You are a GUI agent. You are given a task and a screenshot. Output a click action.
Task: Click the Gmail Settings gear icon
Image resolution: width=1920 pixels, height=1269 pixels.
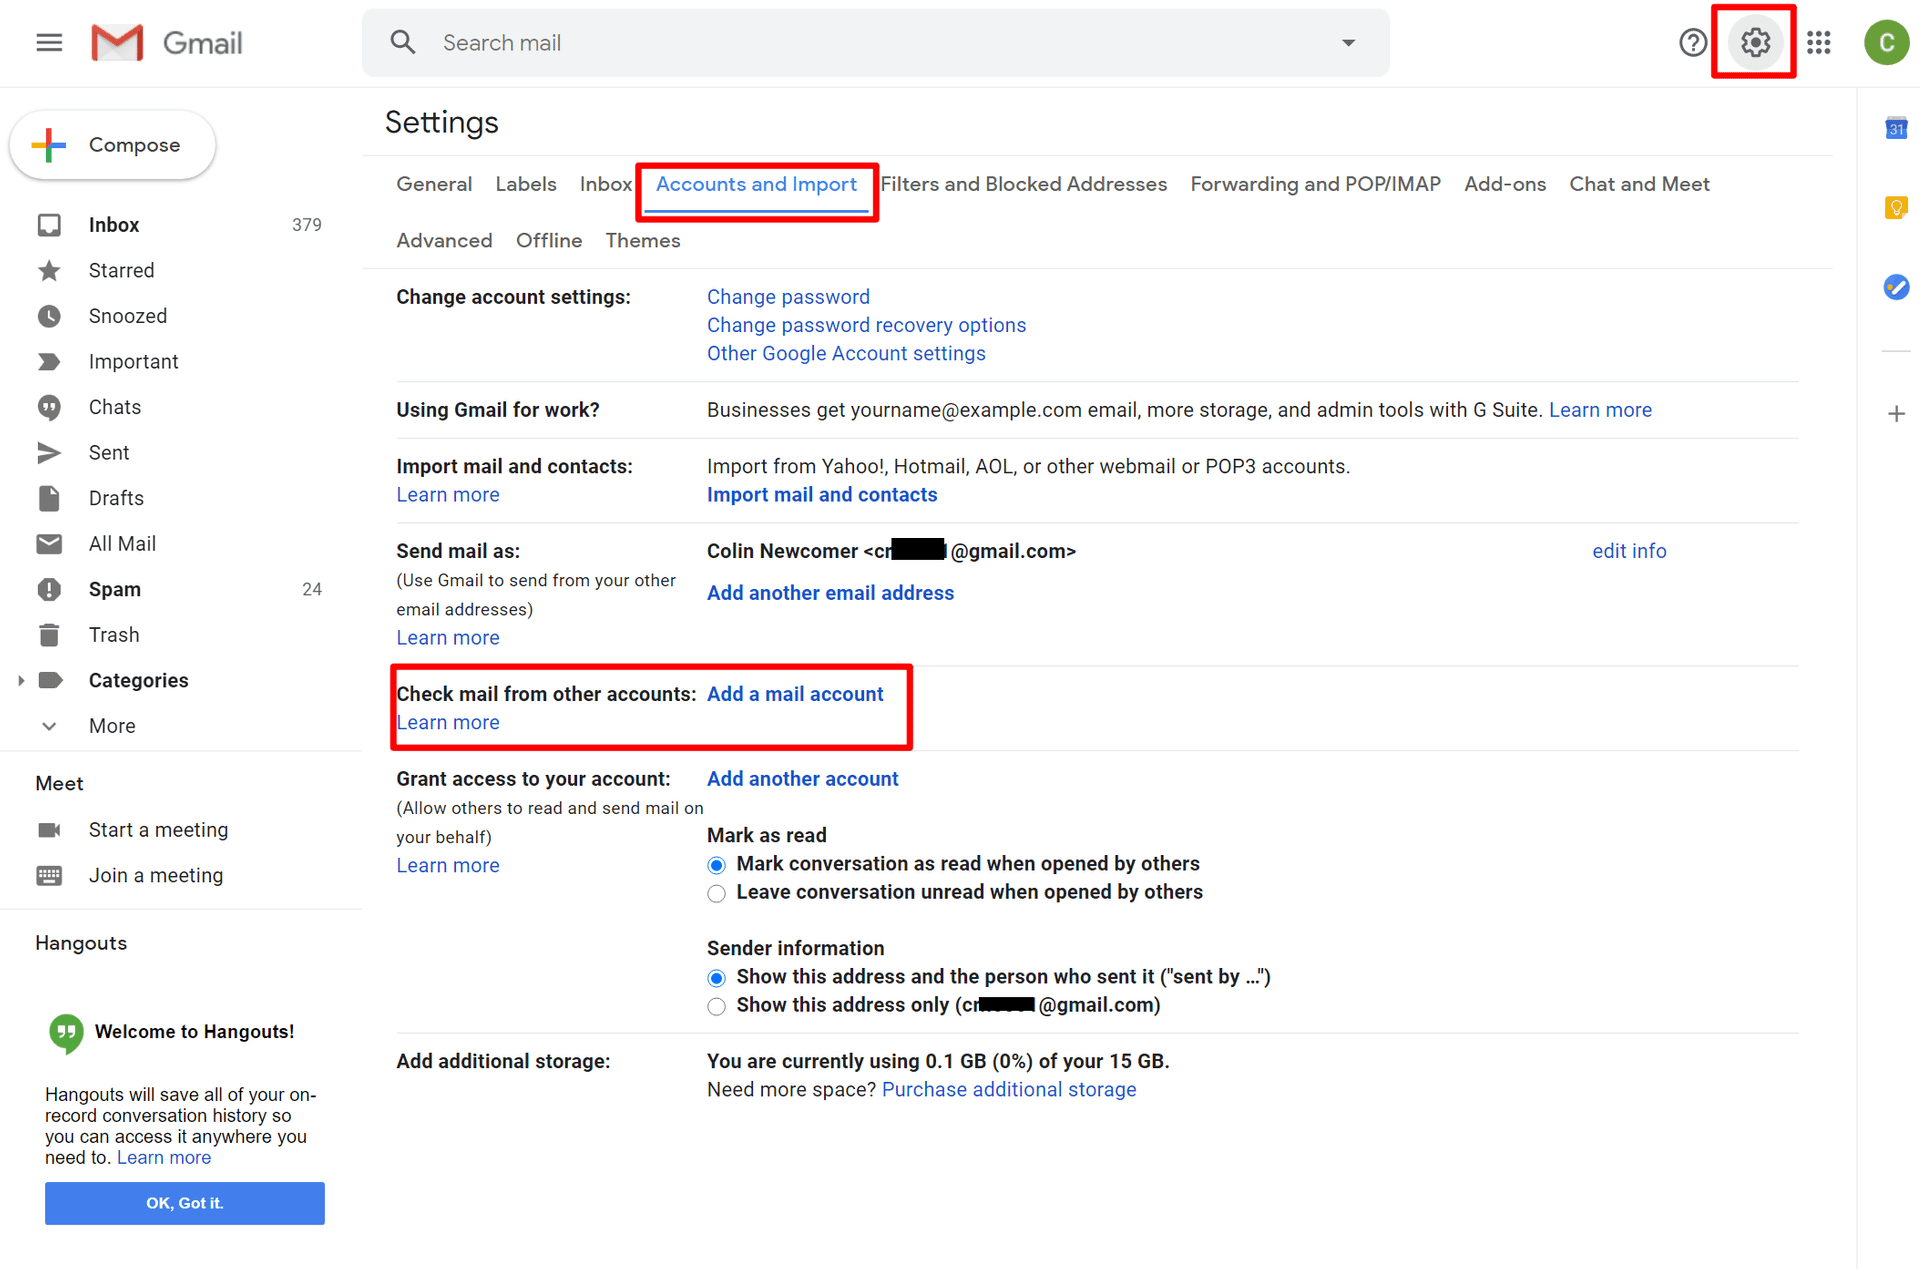tap(1756, 42)
